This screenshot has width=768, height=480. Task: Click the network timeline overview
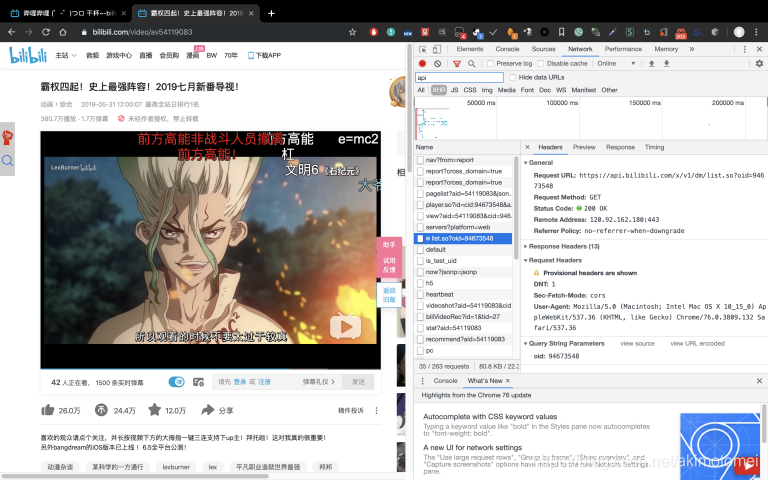(591, 119)
